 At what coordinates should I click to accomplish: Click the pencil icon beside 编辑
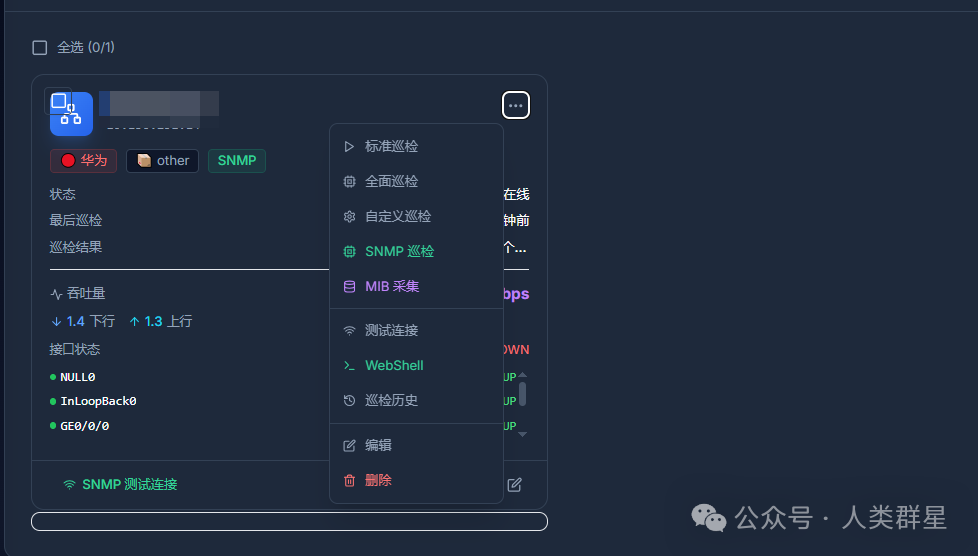point(349,446)
